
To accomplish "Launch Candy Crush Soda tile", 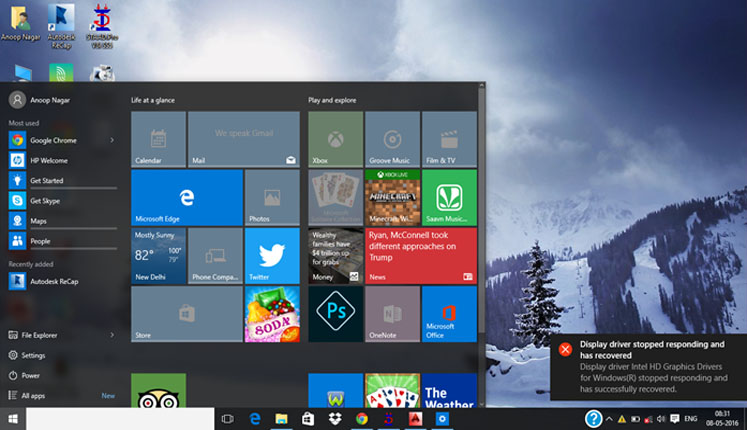I will 272,314.
